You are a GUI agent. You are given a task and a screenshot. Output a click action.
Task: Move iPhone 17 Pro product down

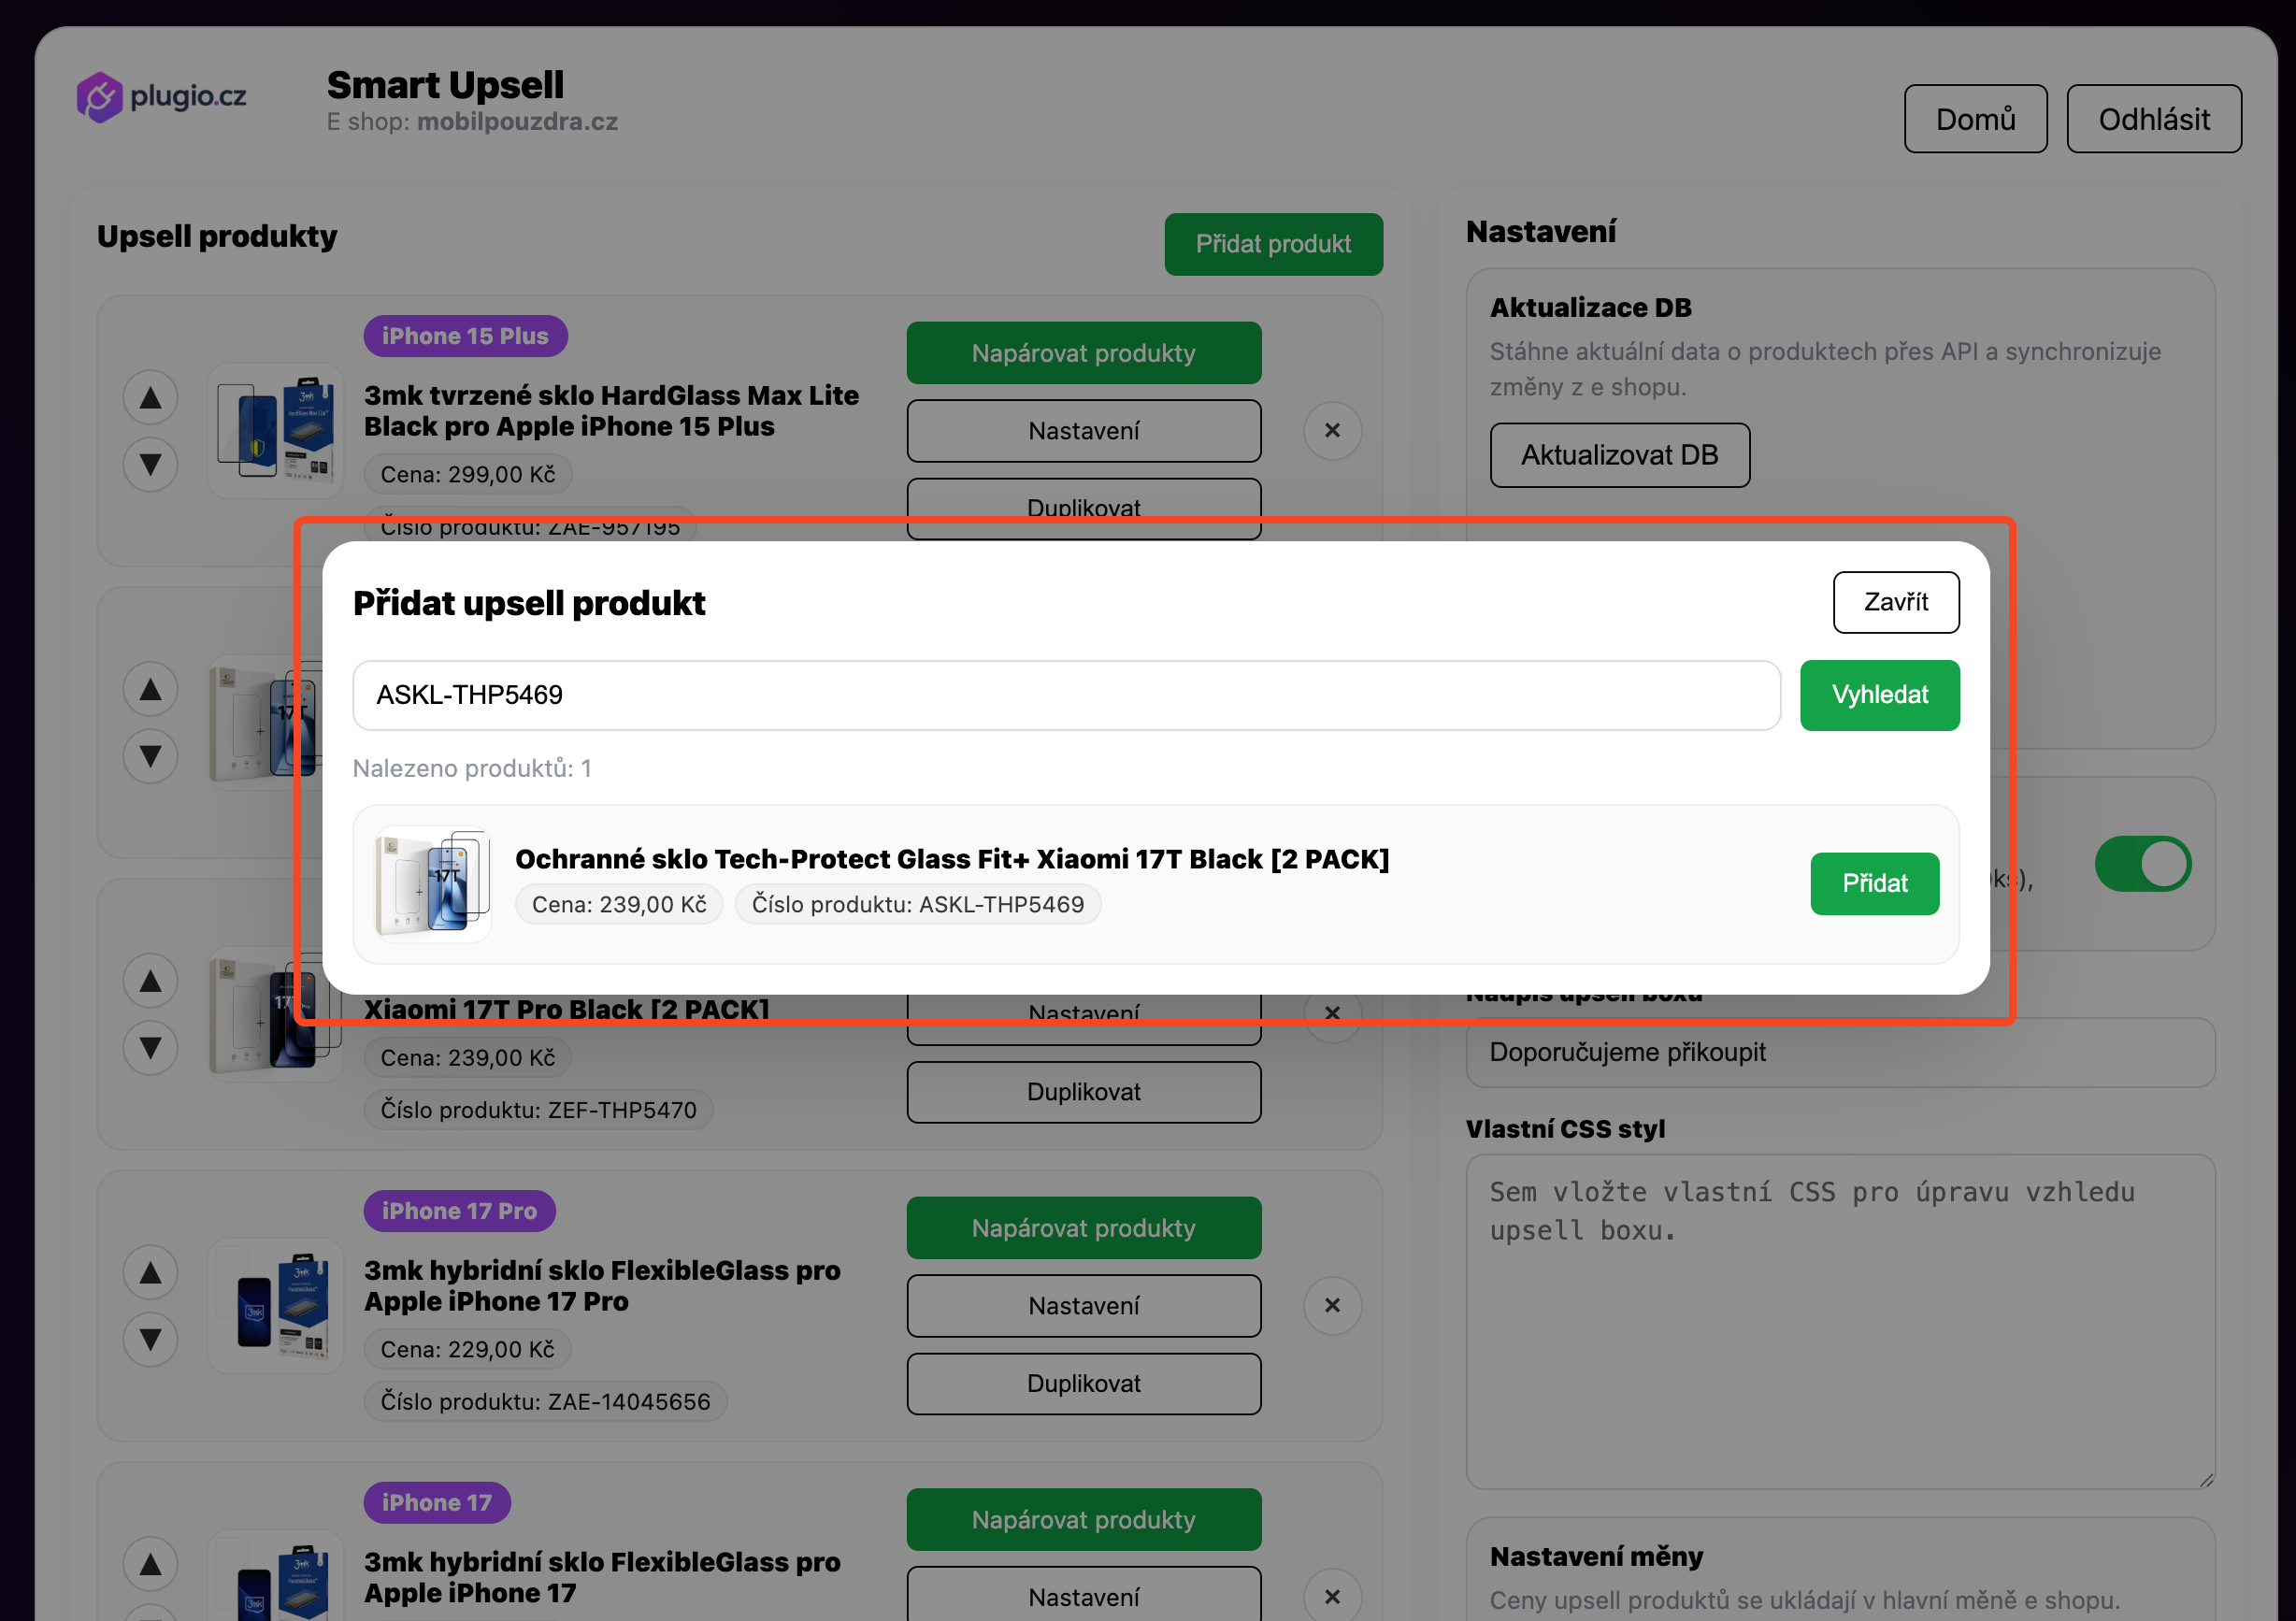point(150,1339)
